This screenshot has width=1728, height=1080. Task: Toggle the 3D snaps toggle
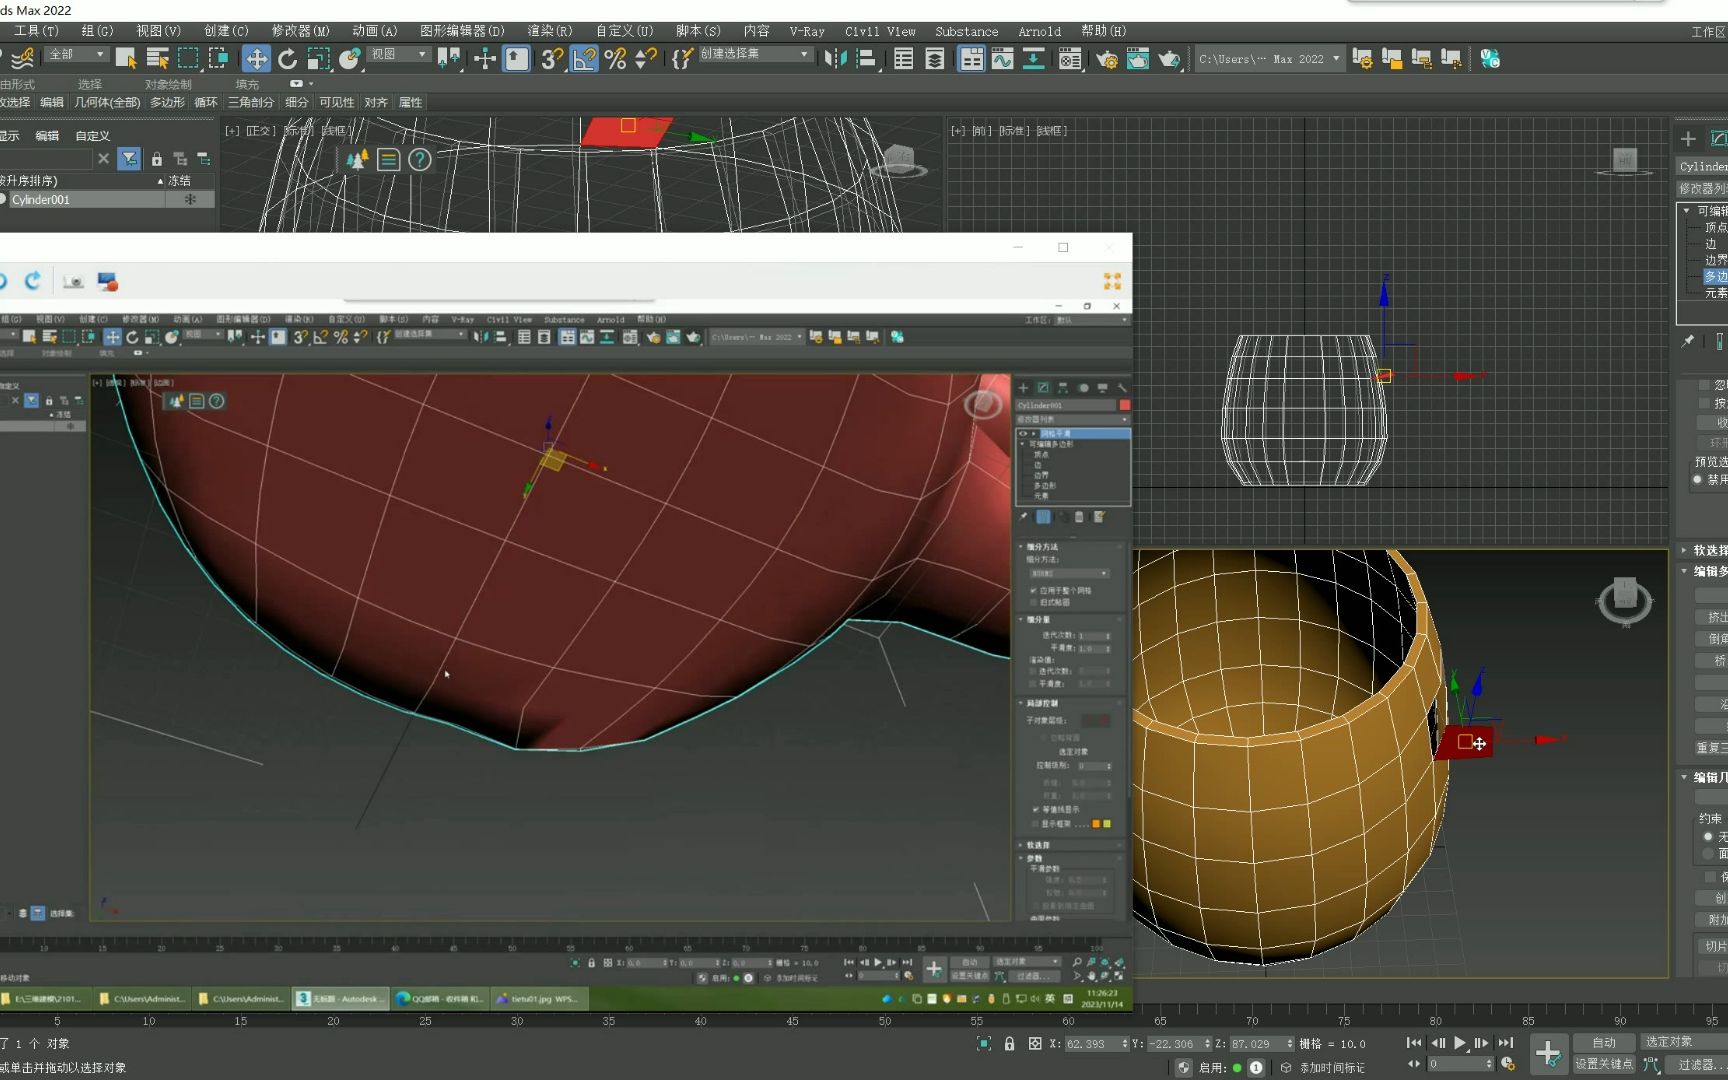(x=551, y=58)
